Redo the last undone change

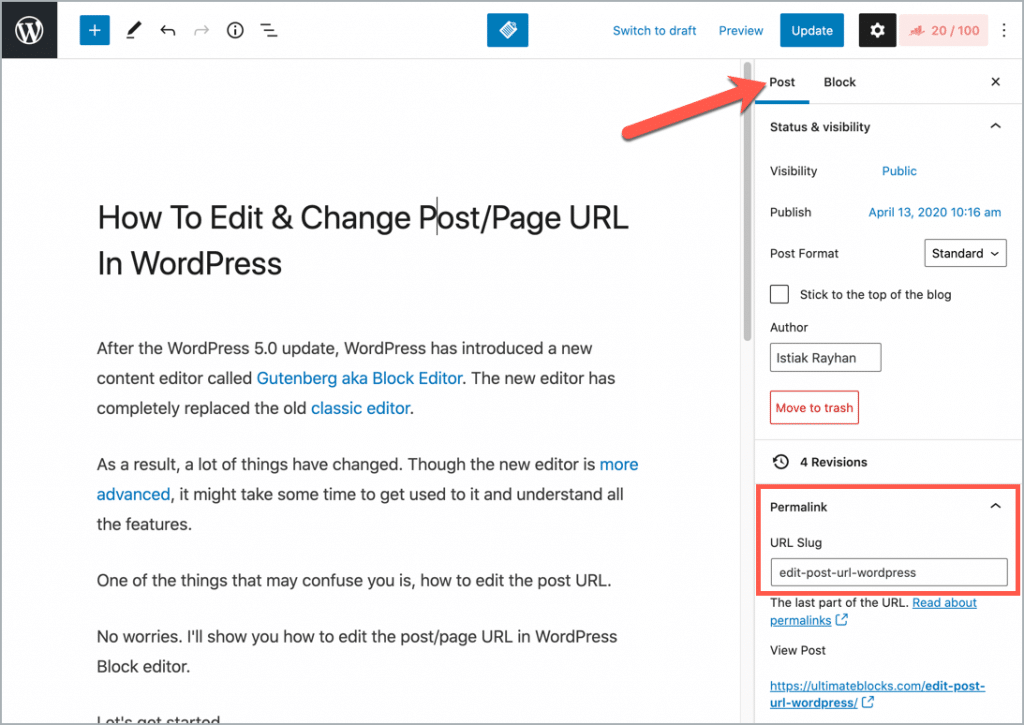pos(201,30)
